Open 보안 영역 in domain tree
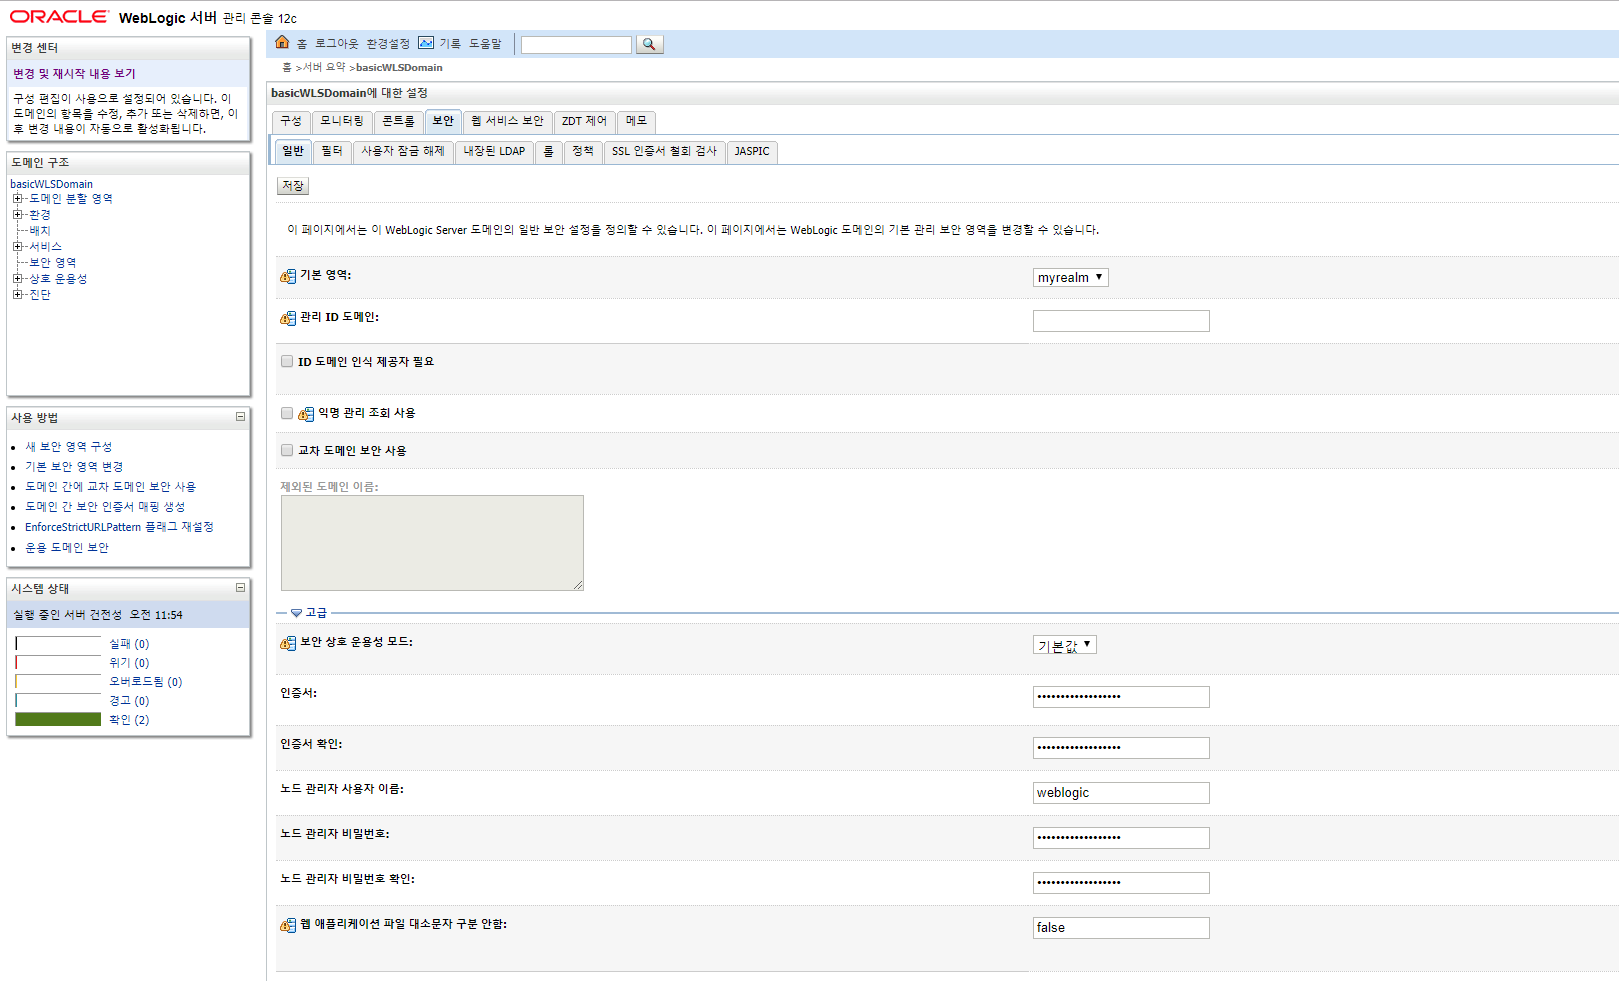The width and height of the screenshot is (1619, 981). click(52, 263)
